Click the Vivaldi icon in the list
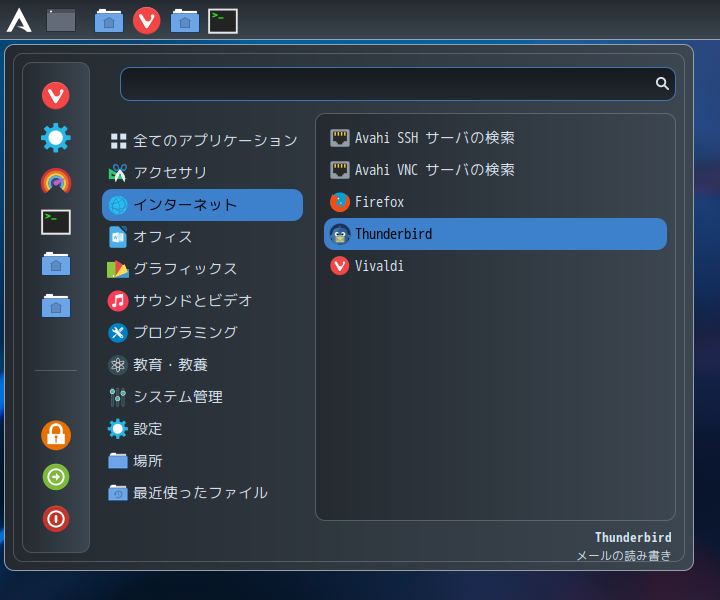 click(340, 266)
